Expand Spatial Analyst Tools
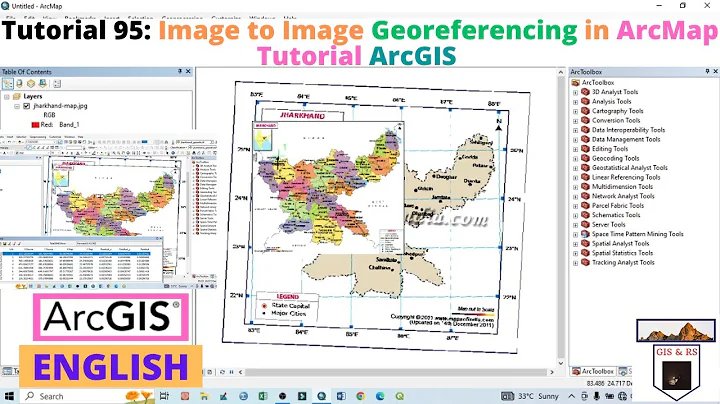 tap(575, 244)
